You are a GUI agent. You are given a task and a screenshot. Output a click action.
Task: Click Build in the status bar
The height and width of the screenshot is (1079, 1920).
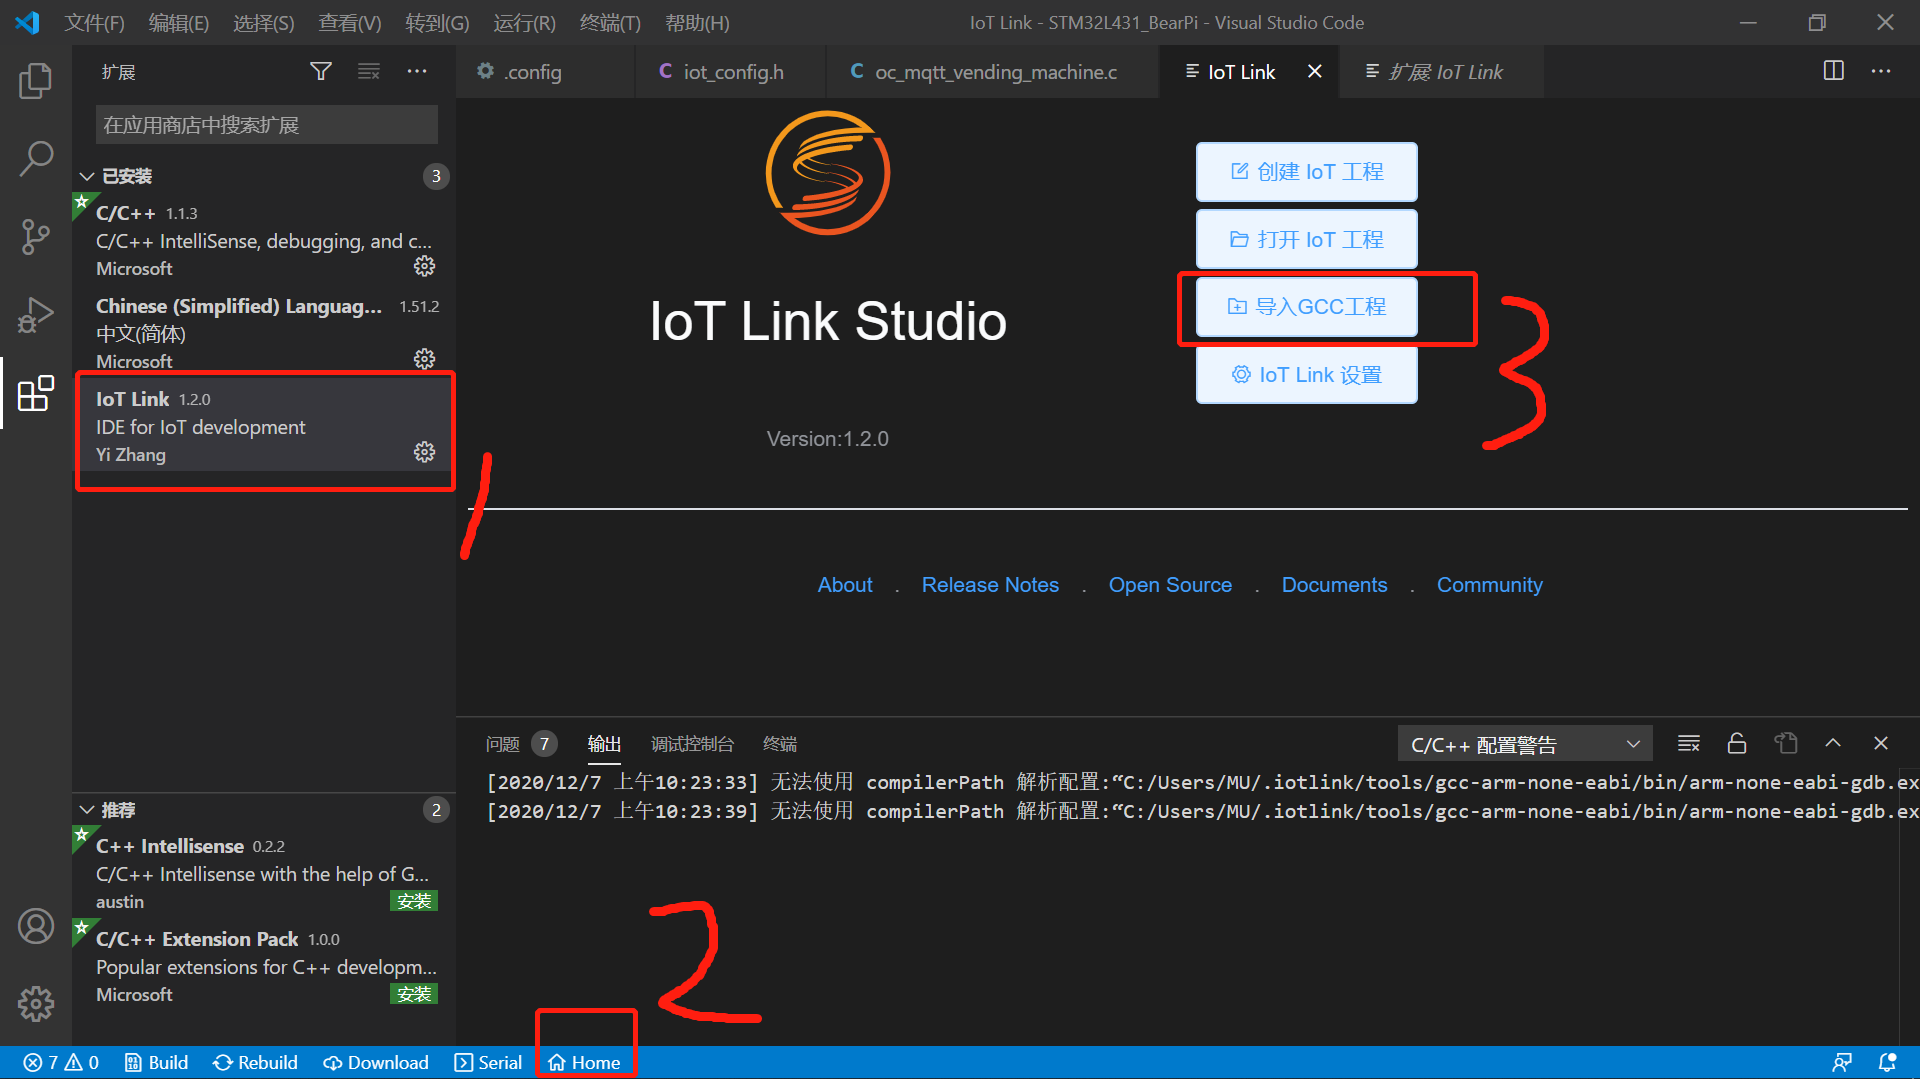[156, 1062]
